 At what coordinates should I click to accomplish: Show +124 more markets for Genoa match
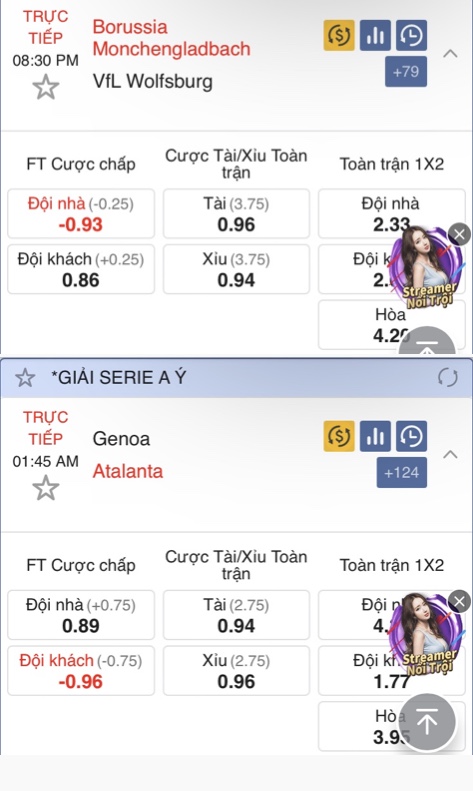(x=402, y=473)
